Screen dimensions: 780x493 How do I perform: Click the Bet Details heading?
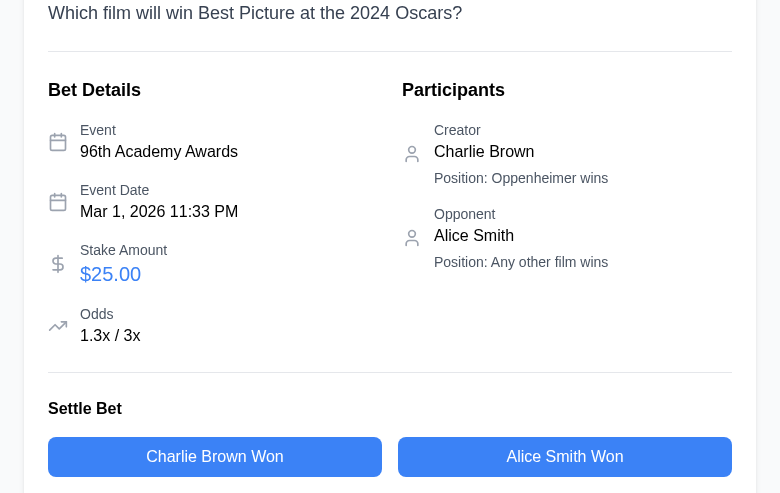[x=94, y=90]
